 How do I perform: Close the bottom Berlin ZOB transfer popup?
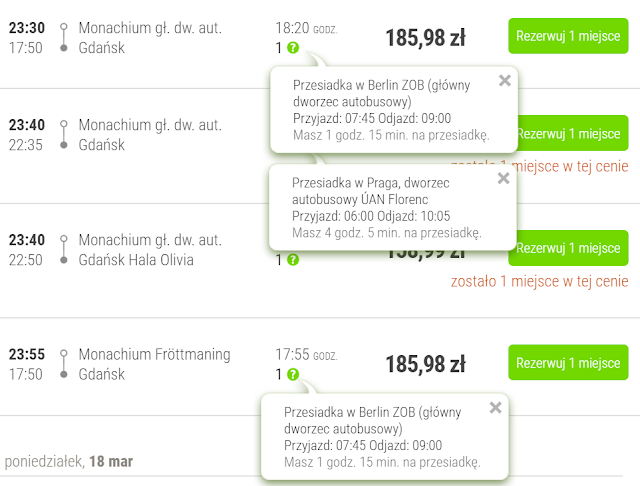click(x=495, y=407)
